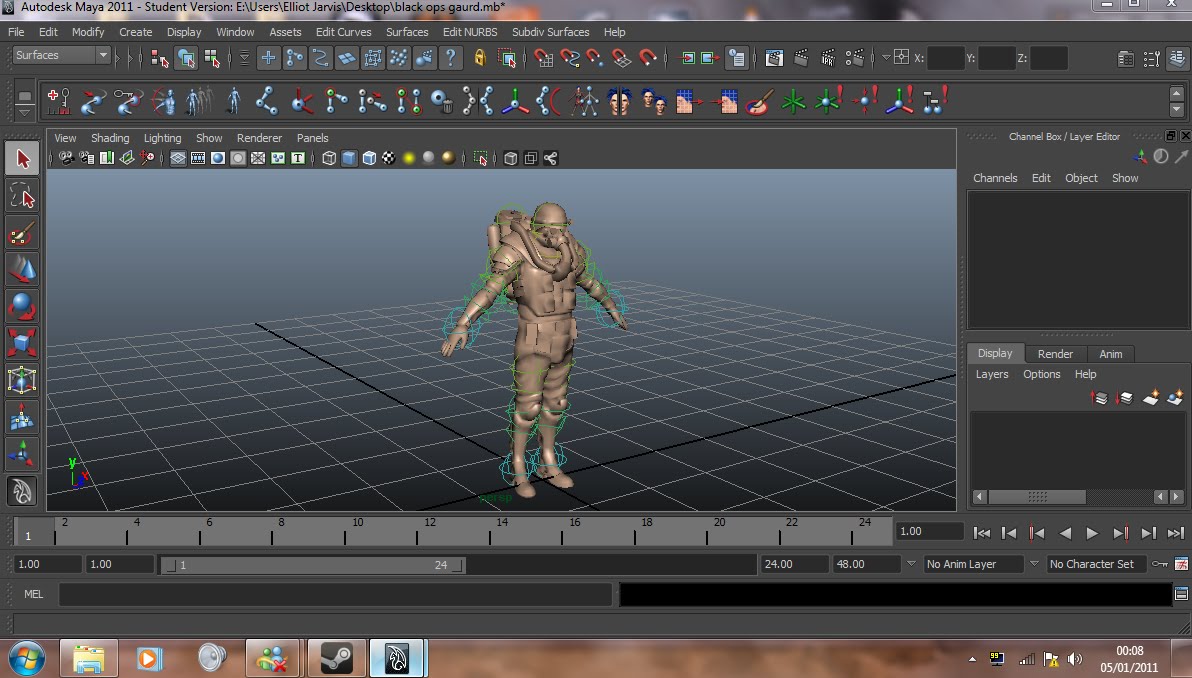Open viewport Shading menu

[x=110, y=138]
